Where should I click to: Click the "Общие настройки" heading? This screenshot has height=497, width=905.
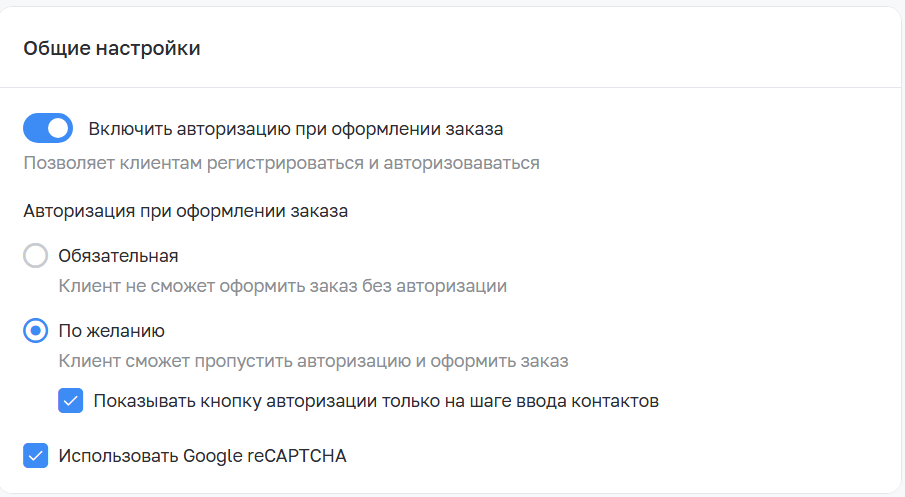coord(112,49)
